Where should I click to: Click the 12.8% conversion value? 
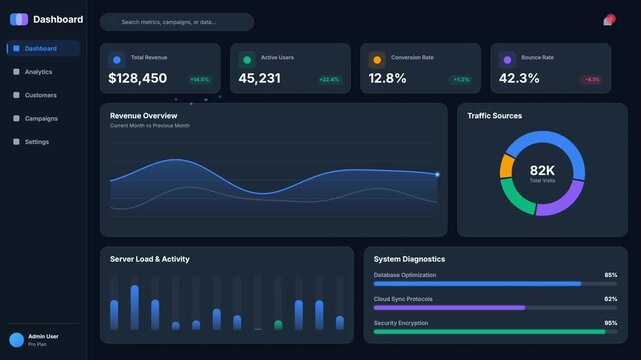[387, 78]
